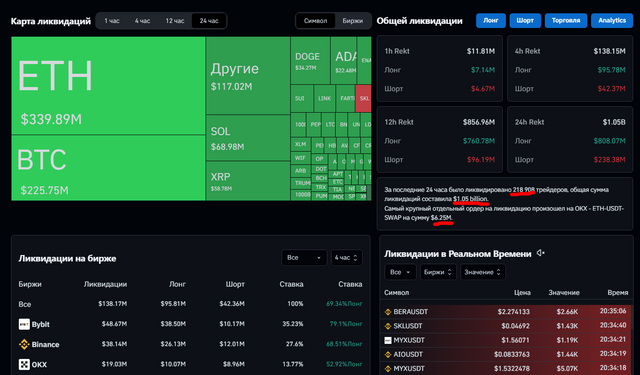Click the red SKL heatmap tile
The width and height of the screenshot is (640, 375).
[363, 98]
